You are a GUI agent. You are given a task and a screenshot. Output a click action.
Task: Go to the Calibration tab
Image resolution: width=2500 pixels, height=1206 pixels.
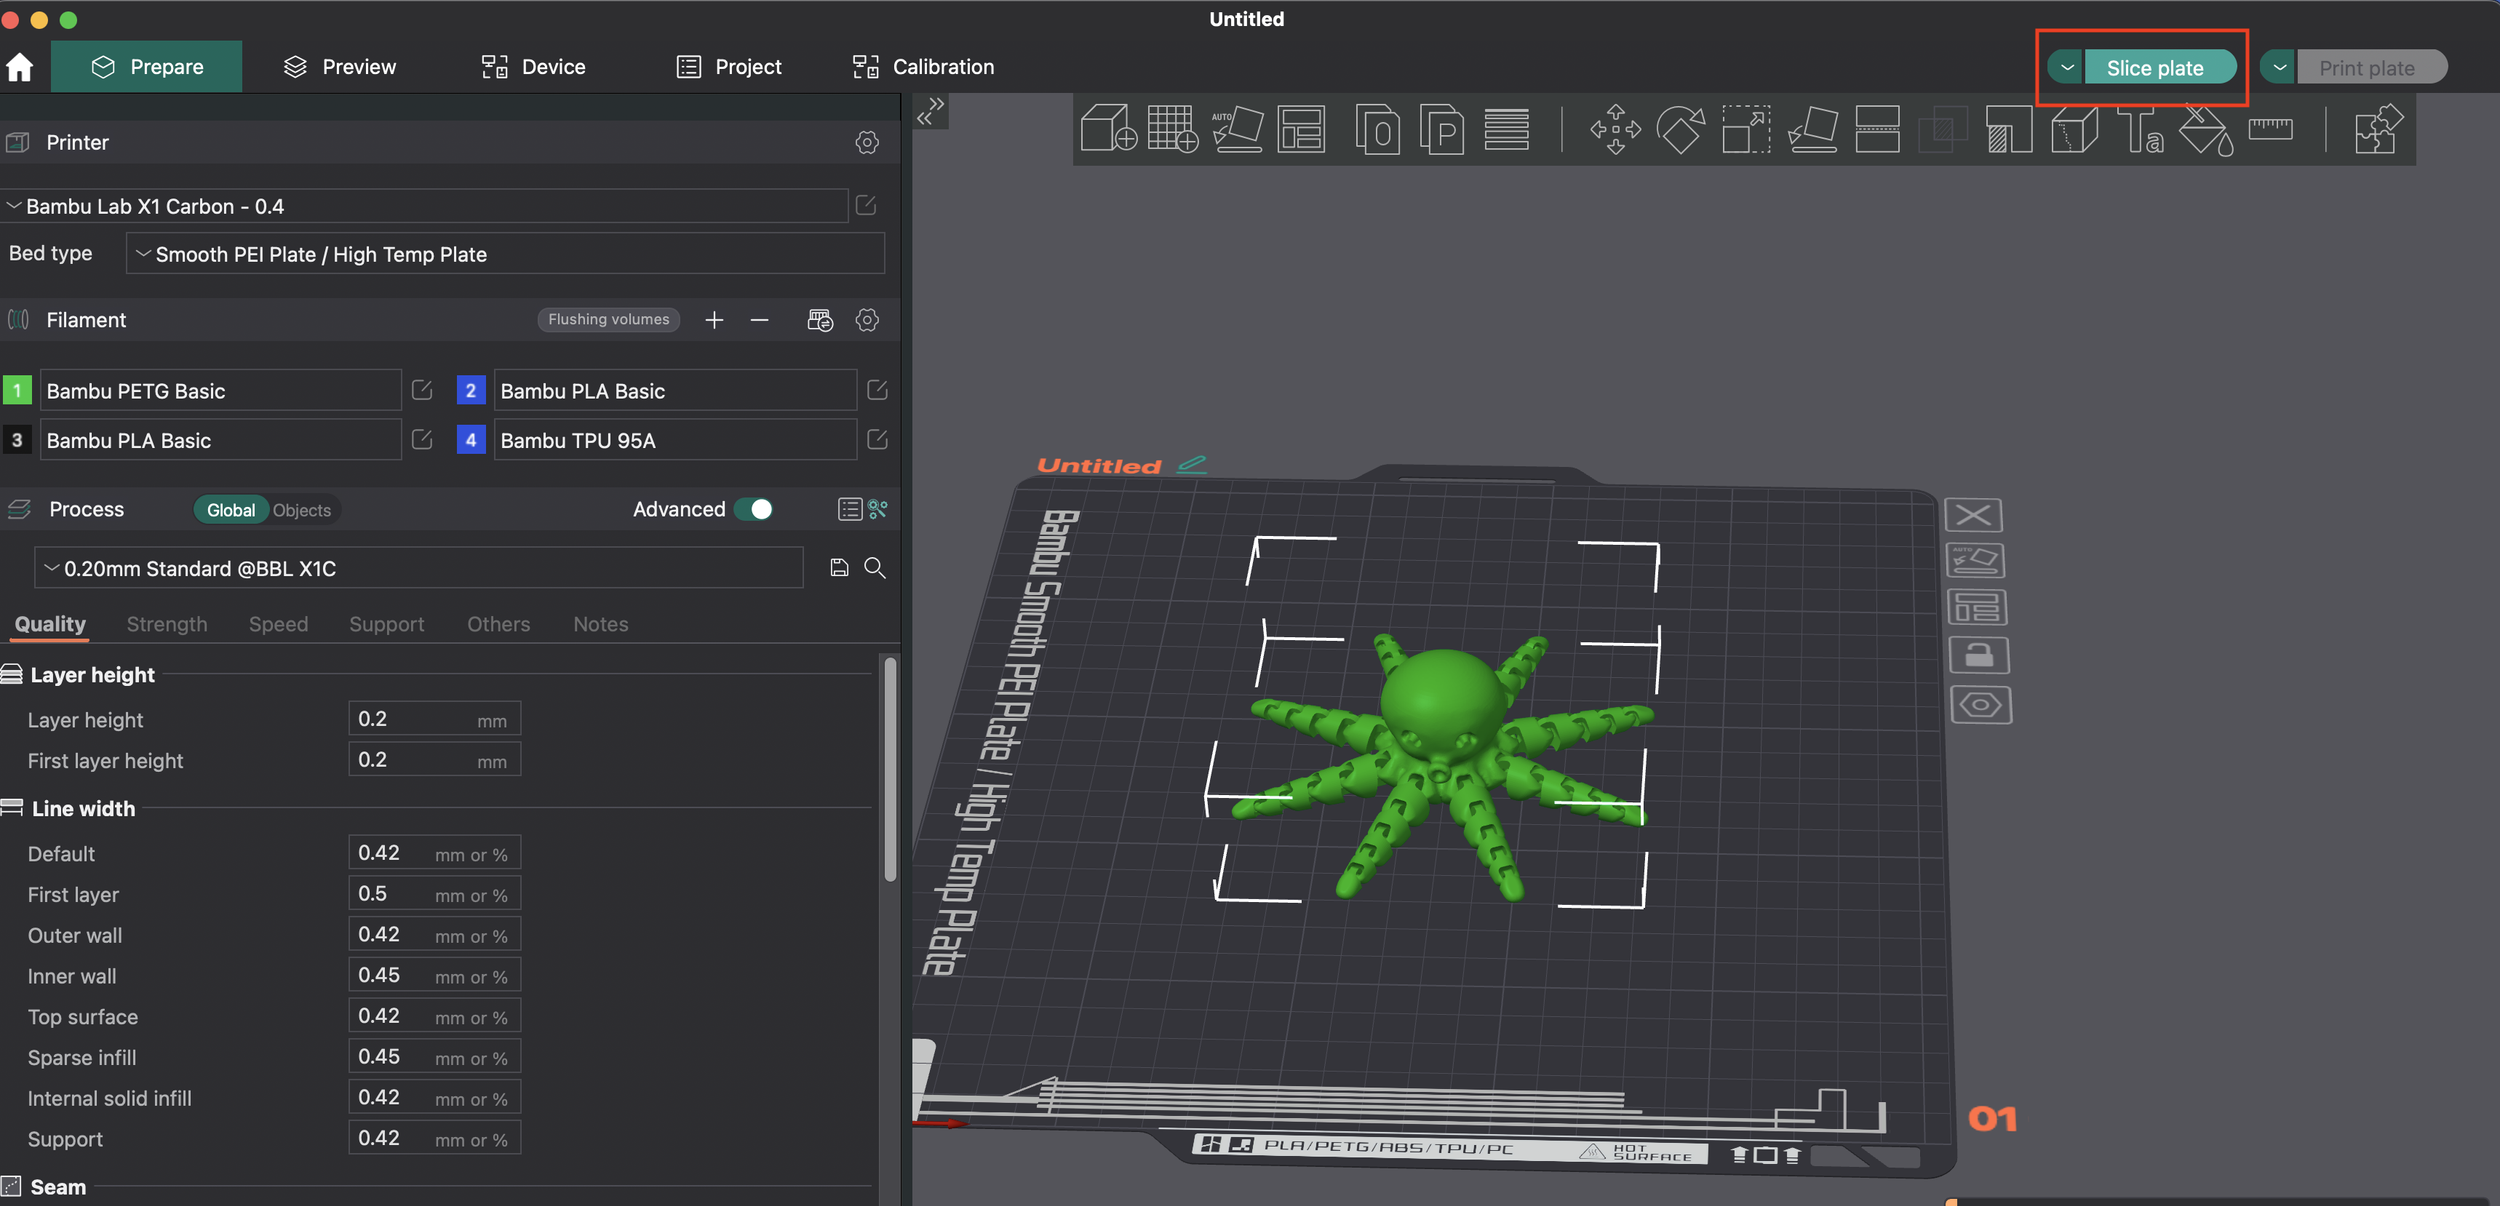point(924,67)
